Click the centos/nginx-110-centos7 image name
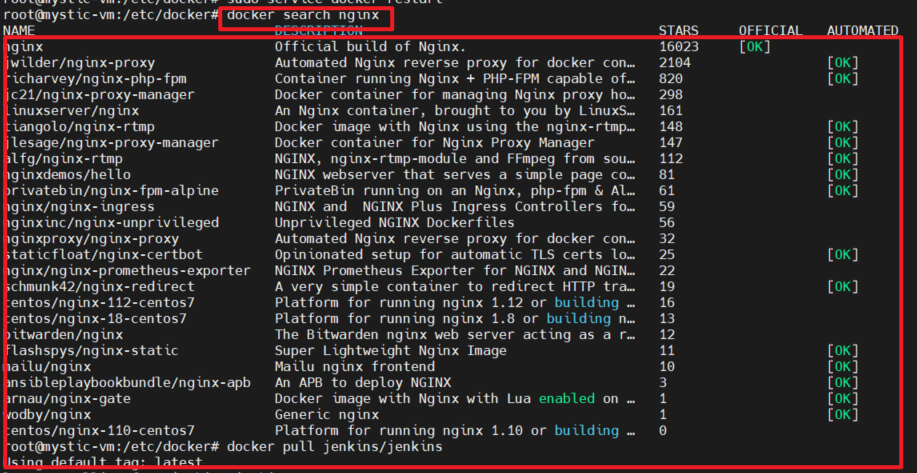This screenshot has height=473, width=917. click(99, 431)
